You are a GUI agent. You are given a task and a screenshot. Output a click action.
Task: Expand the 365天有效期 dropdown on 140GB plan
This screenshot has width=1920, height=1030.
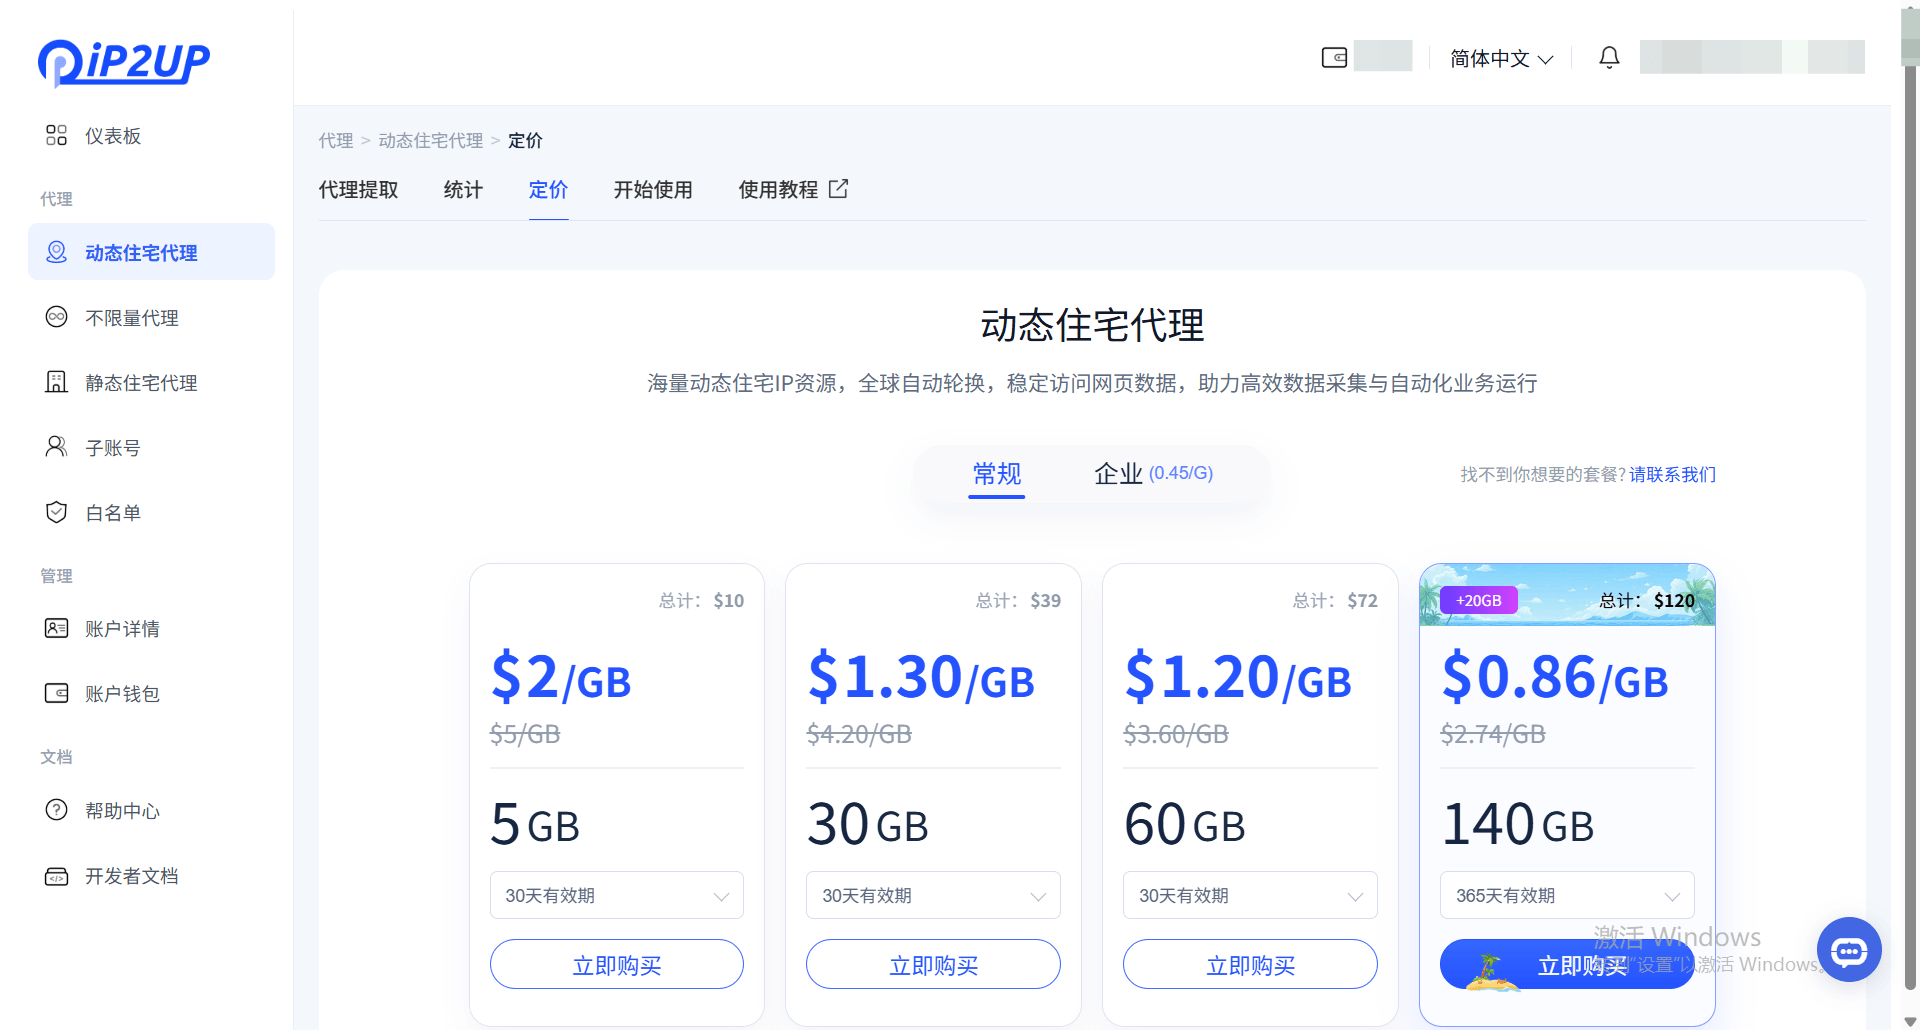1567,895
